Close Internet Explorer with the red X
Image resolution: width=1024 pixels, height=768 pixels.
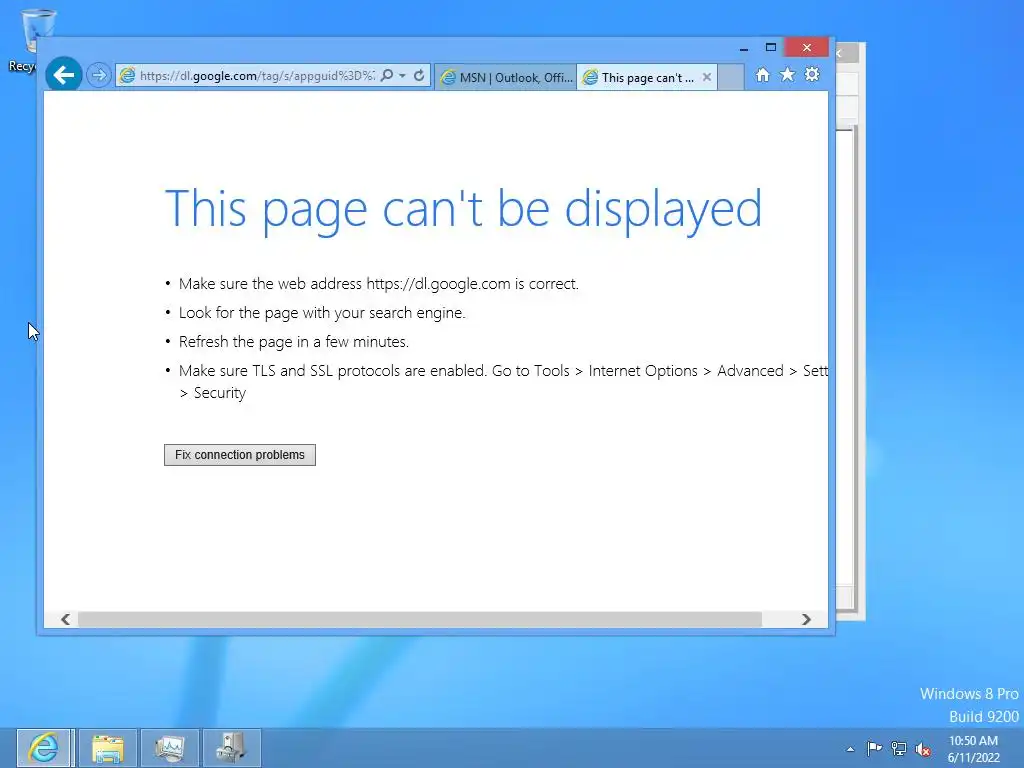(x=807, y=48)
